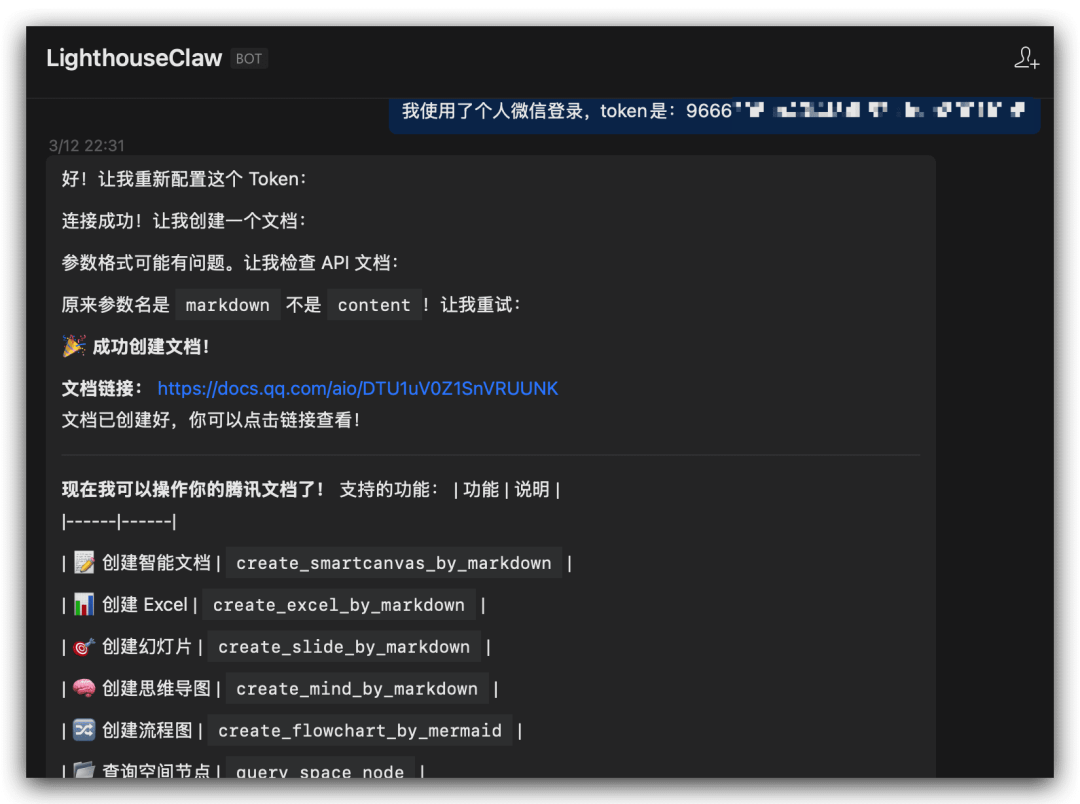This screenshot has width=1080, height=804.
Task: Select the create_mind_by_markdown code snippet
Action: (x=356, y=688)
